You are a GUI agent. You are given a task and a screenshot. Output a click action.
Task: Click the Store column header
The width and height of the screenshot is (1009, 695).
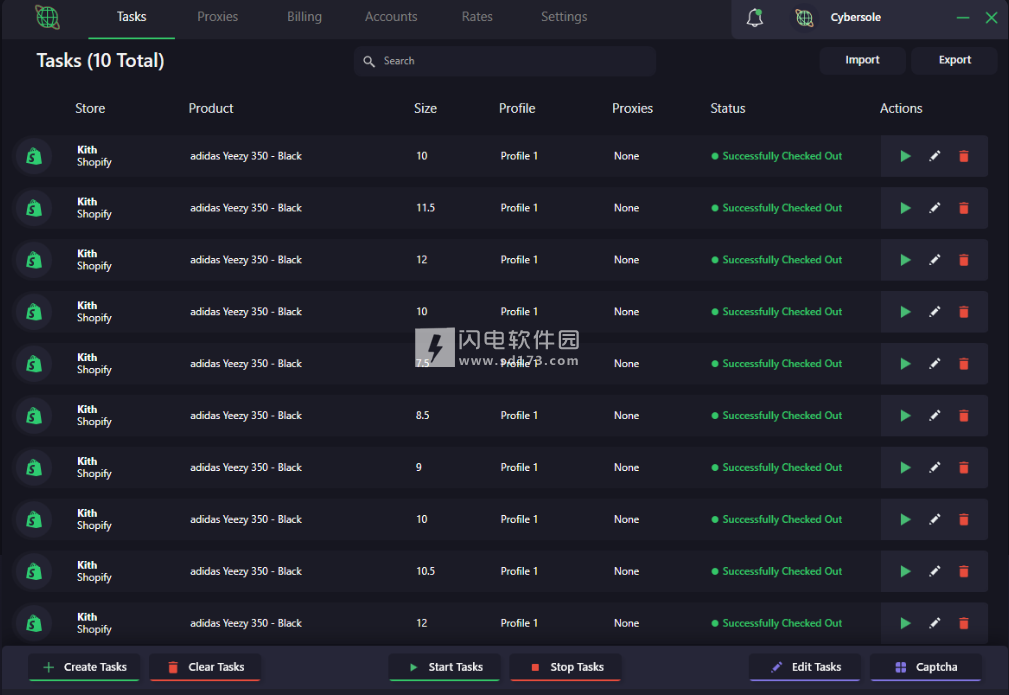[90, 108]
